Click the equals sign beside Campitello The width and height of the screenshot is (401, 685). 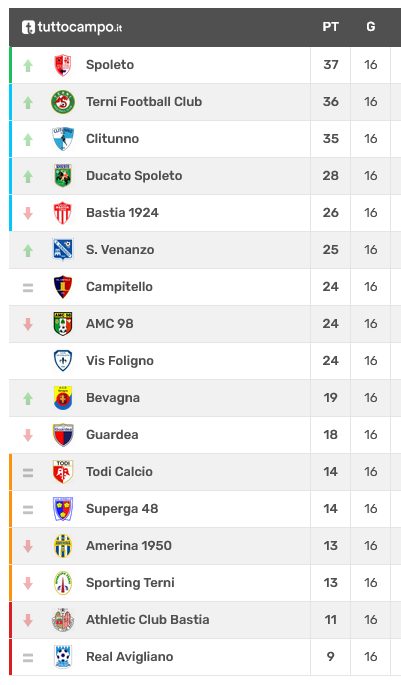(x=28, y=287)
